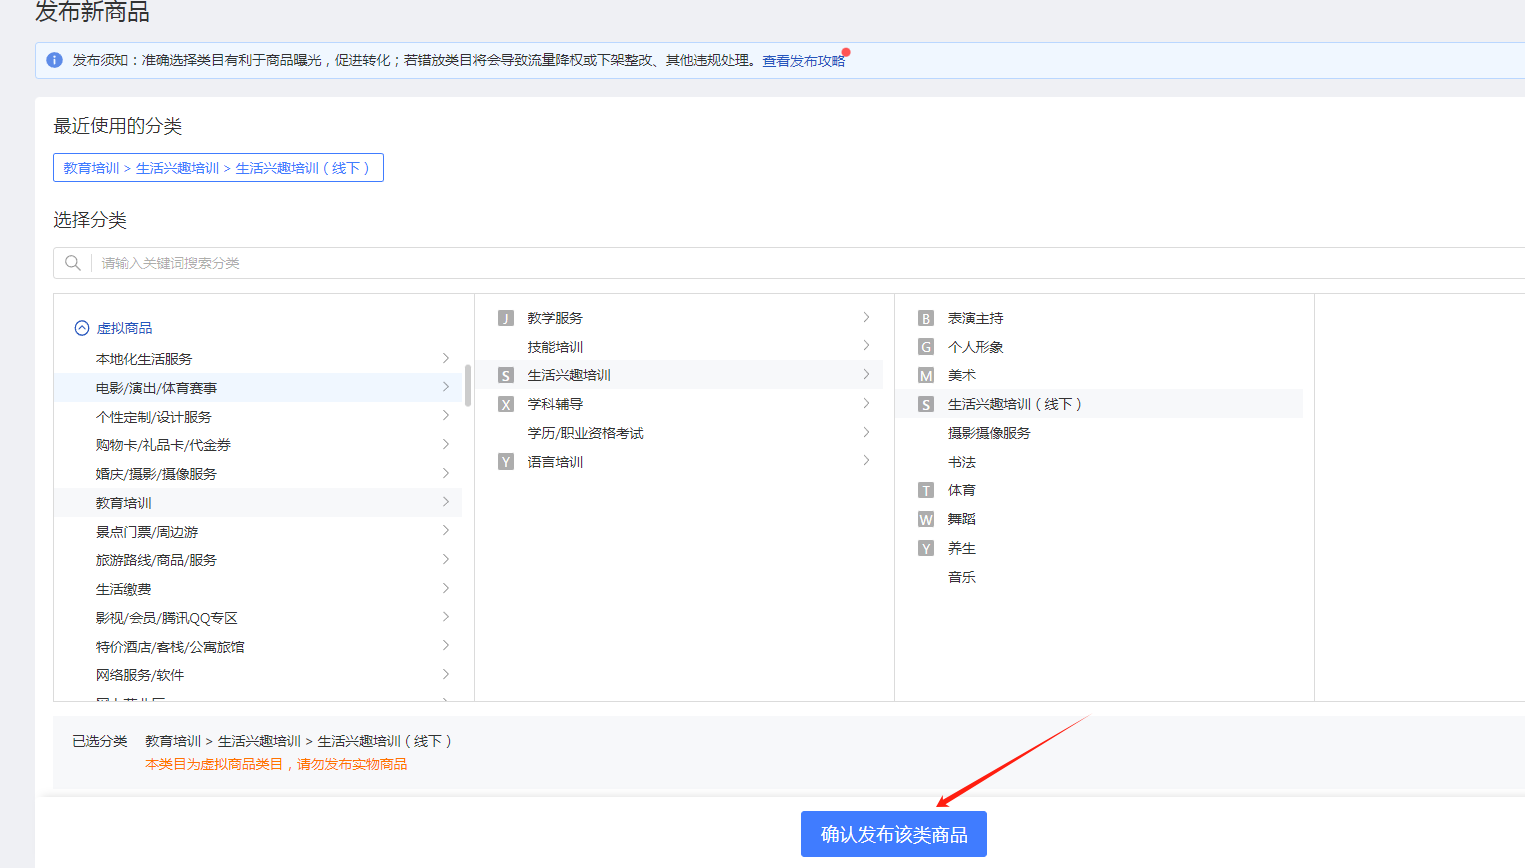
Task: Click the M letter badge beside 美术
Action: [926, 375]
